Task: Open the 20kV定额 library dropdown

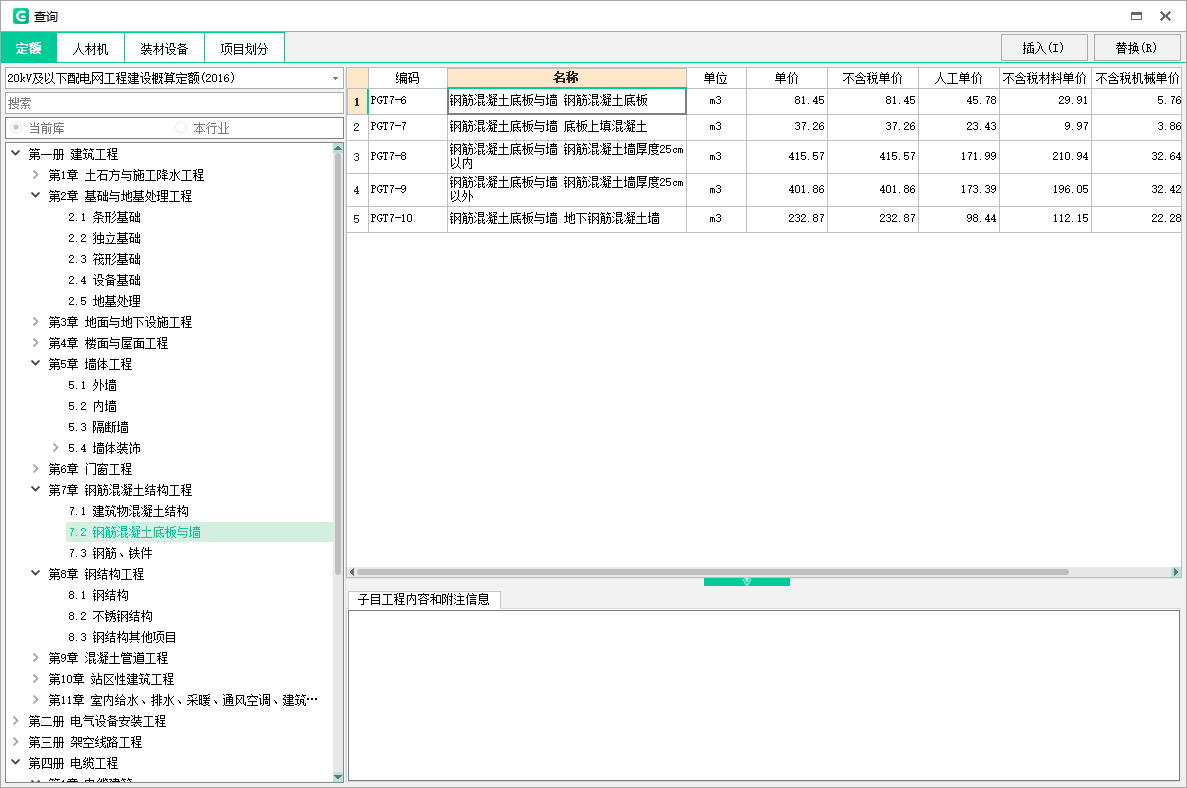Action: pyautogui.click(x=335, y=78)
